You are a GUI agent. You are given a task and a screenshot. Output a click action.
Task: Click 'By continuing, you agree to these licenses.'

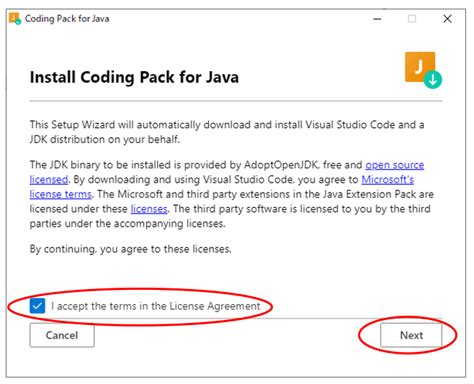[130, 249]
